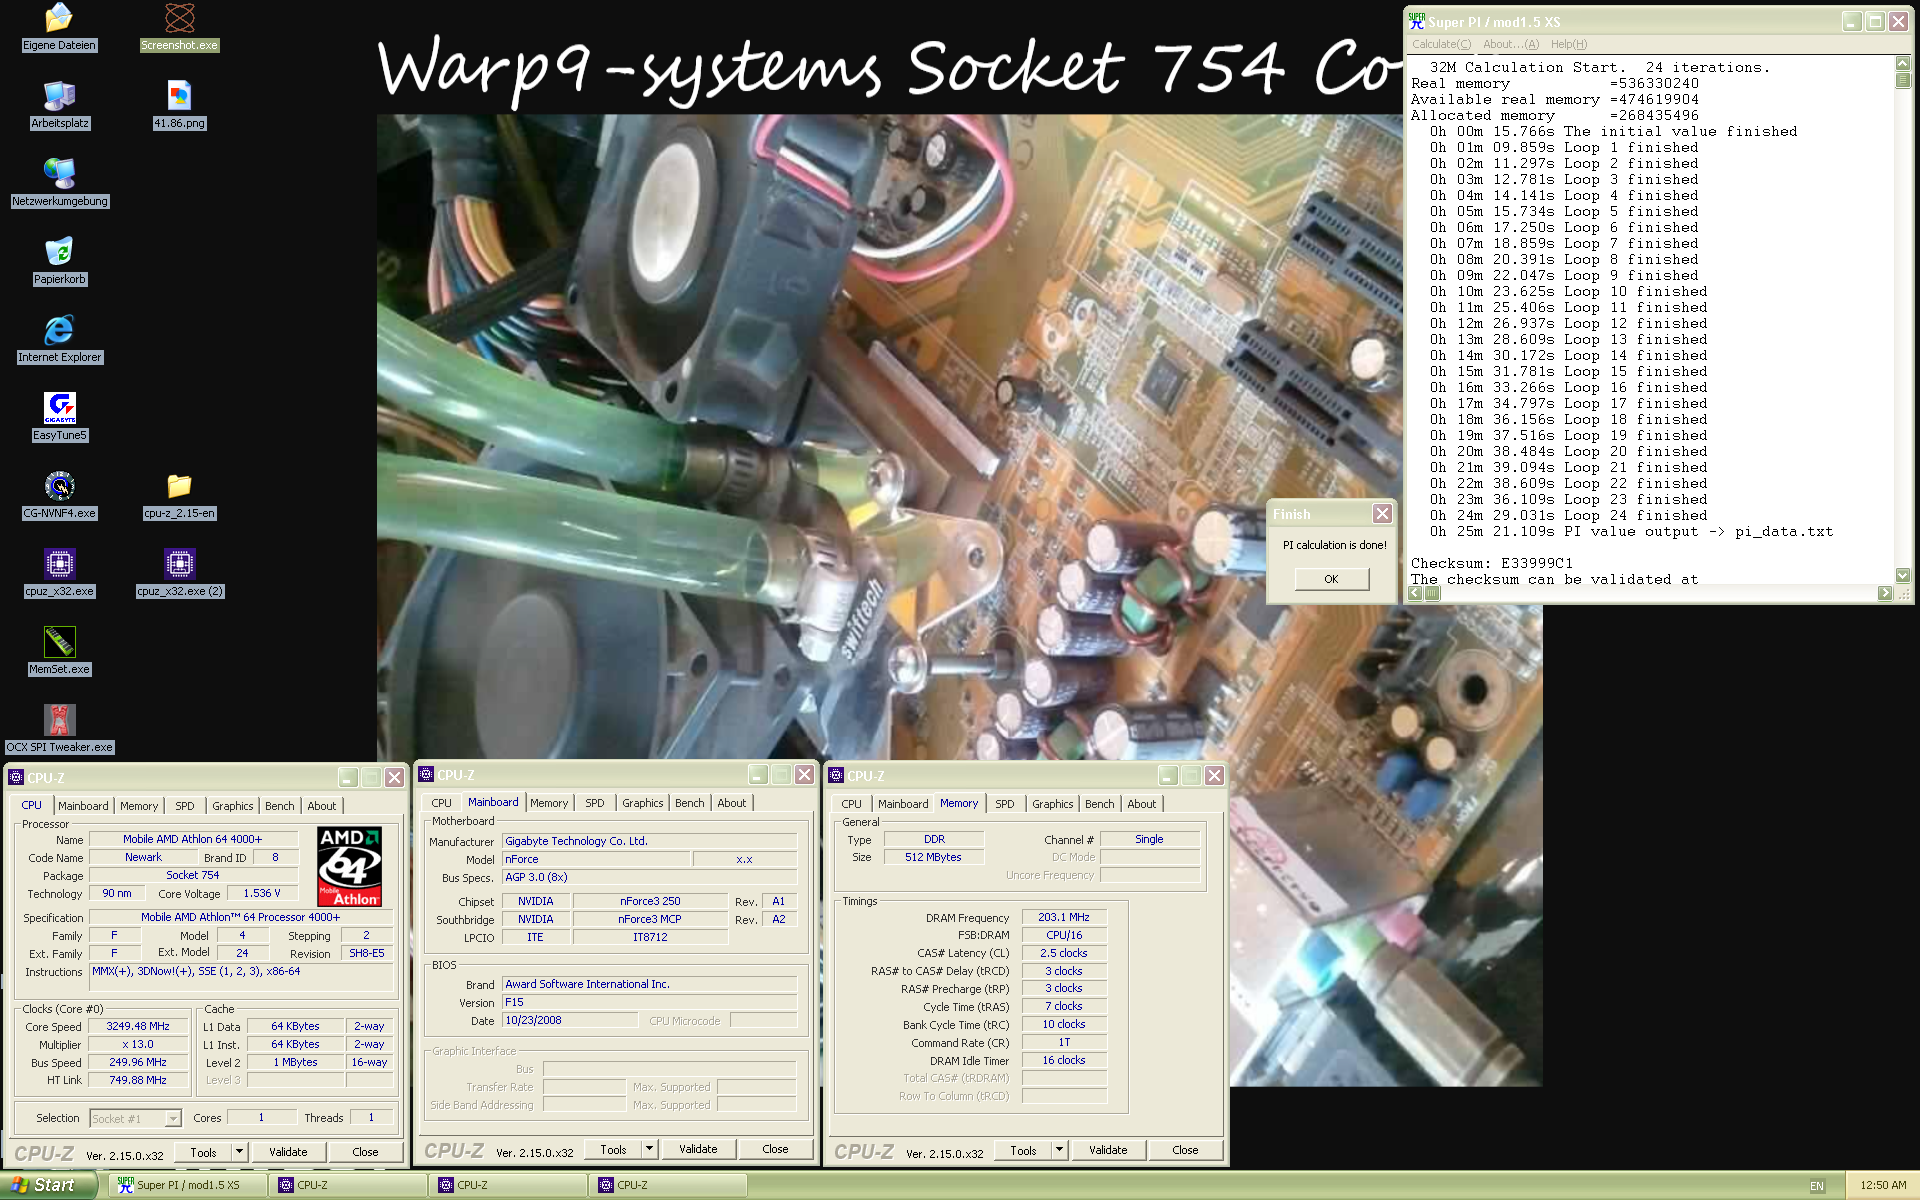Open the Help menu in Super PI
The image size is (1920, 1200).
click(x=1569, y=44)
